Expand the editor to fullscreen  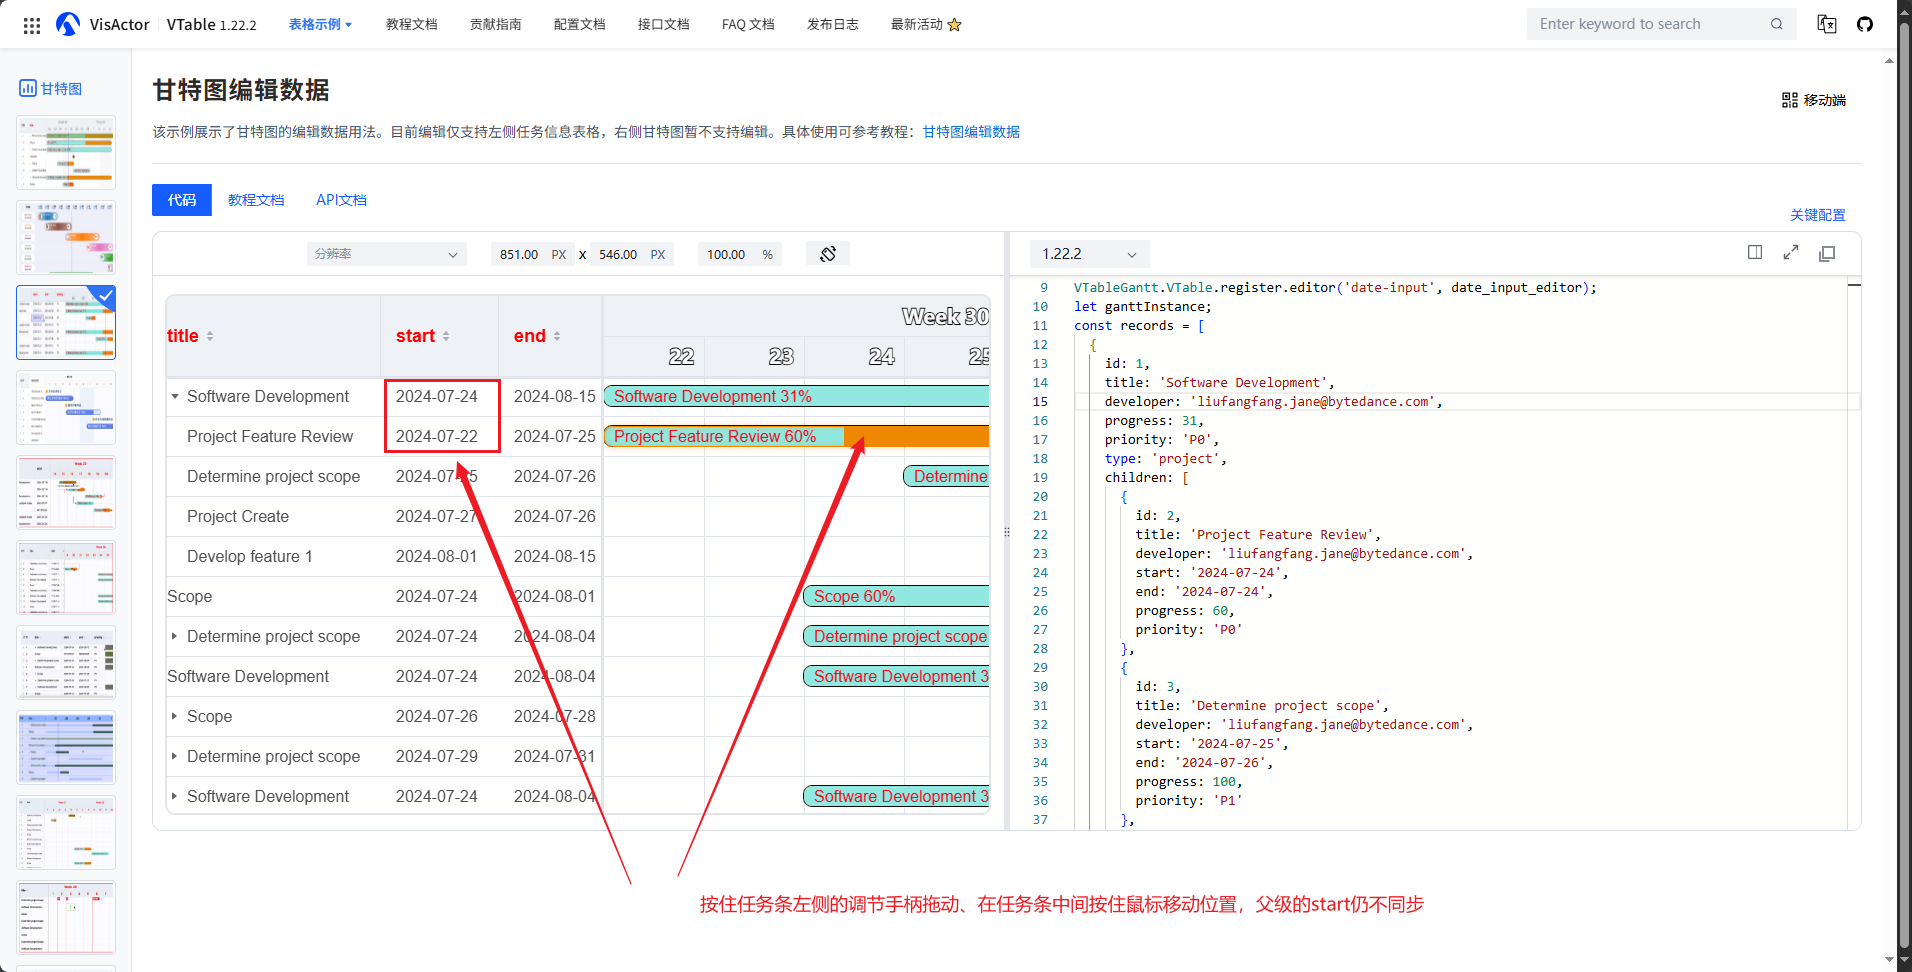(x=1791, y=253)
